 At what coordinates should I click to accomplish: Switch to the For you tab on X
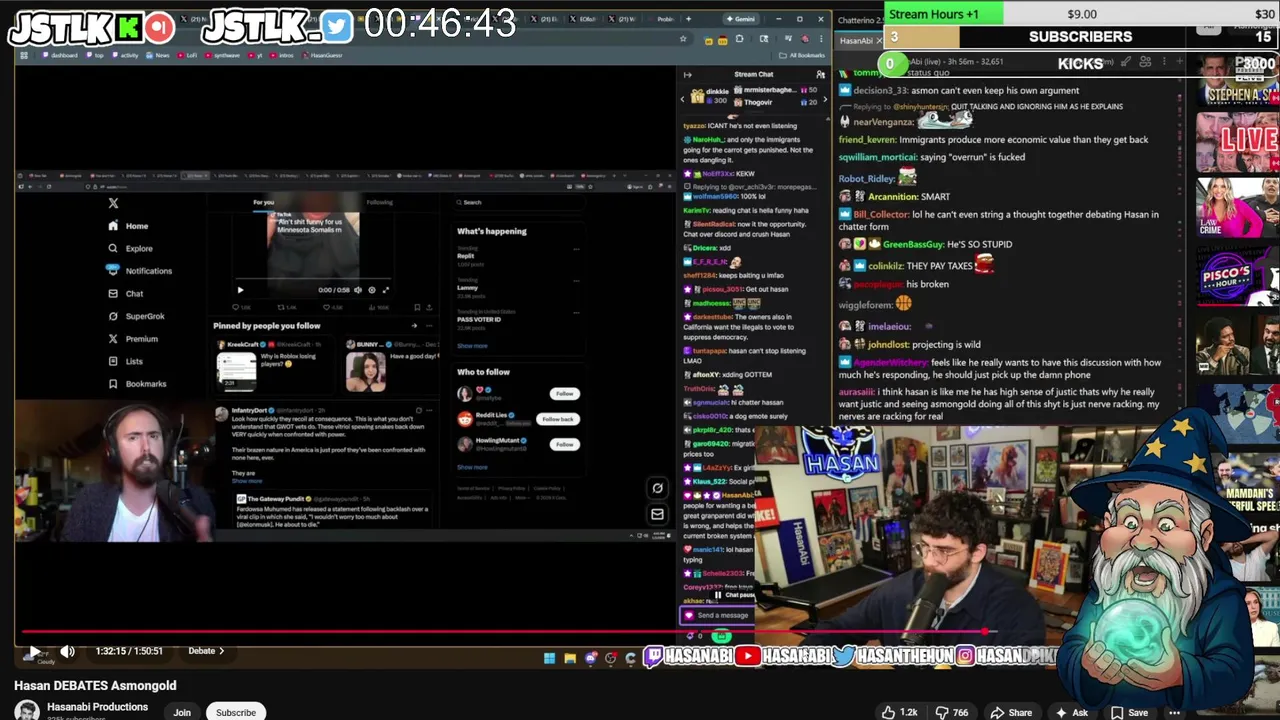[263, 202]
